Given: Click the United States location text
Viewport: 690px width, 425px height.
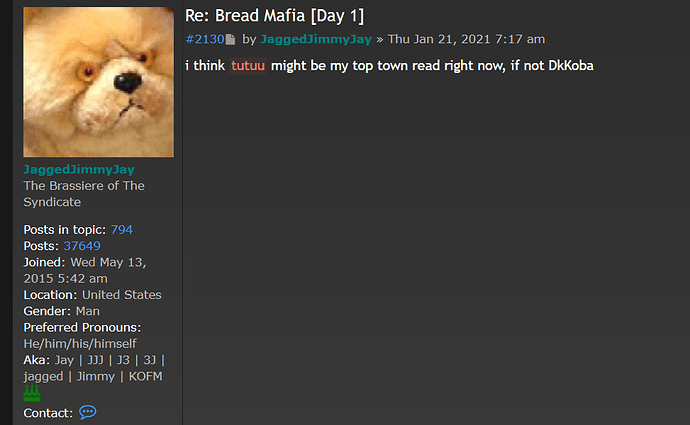Looking at the screenshot, I should tap(122, 295).
